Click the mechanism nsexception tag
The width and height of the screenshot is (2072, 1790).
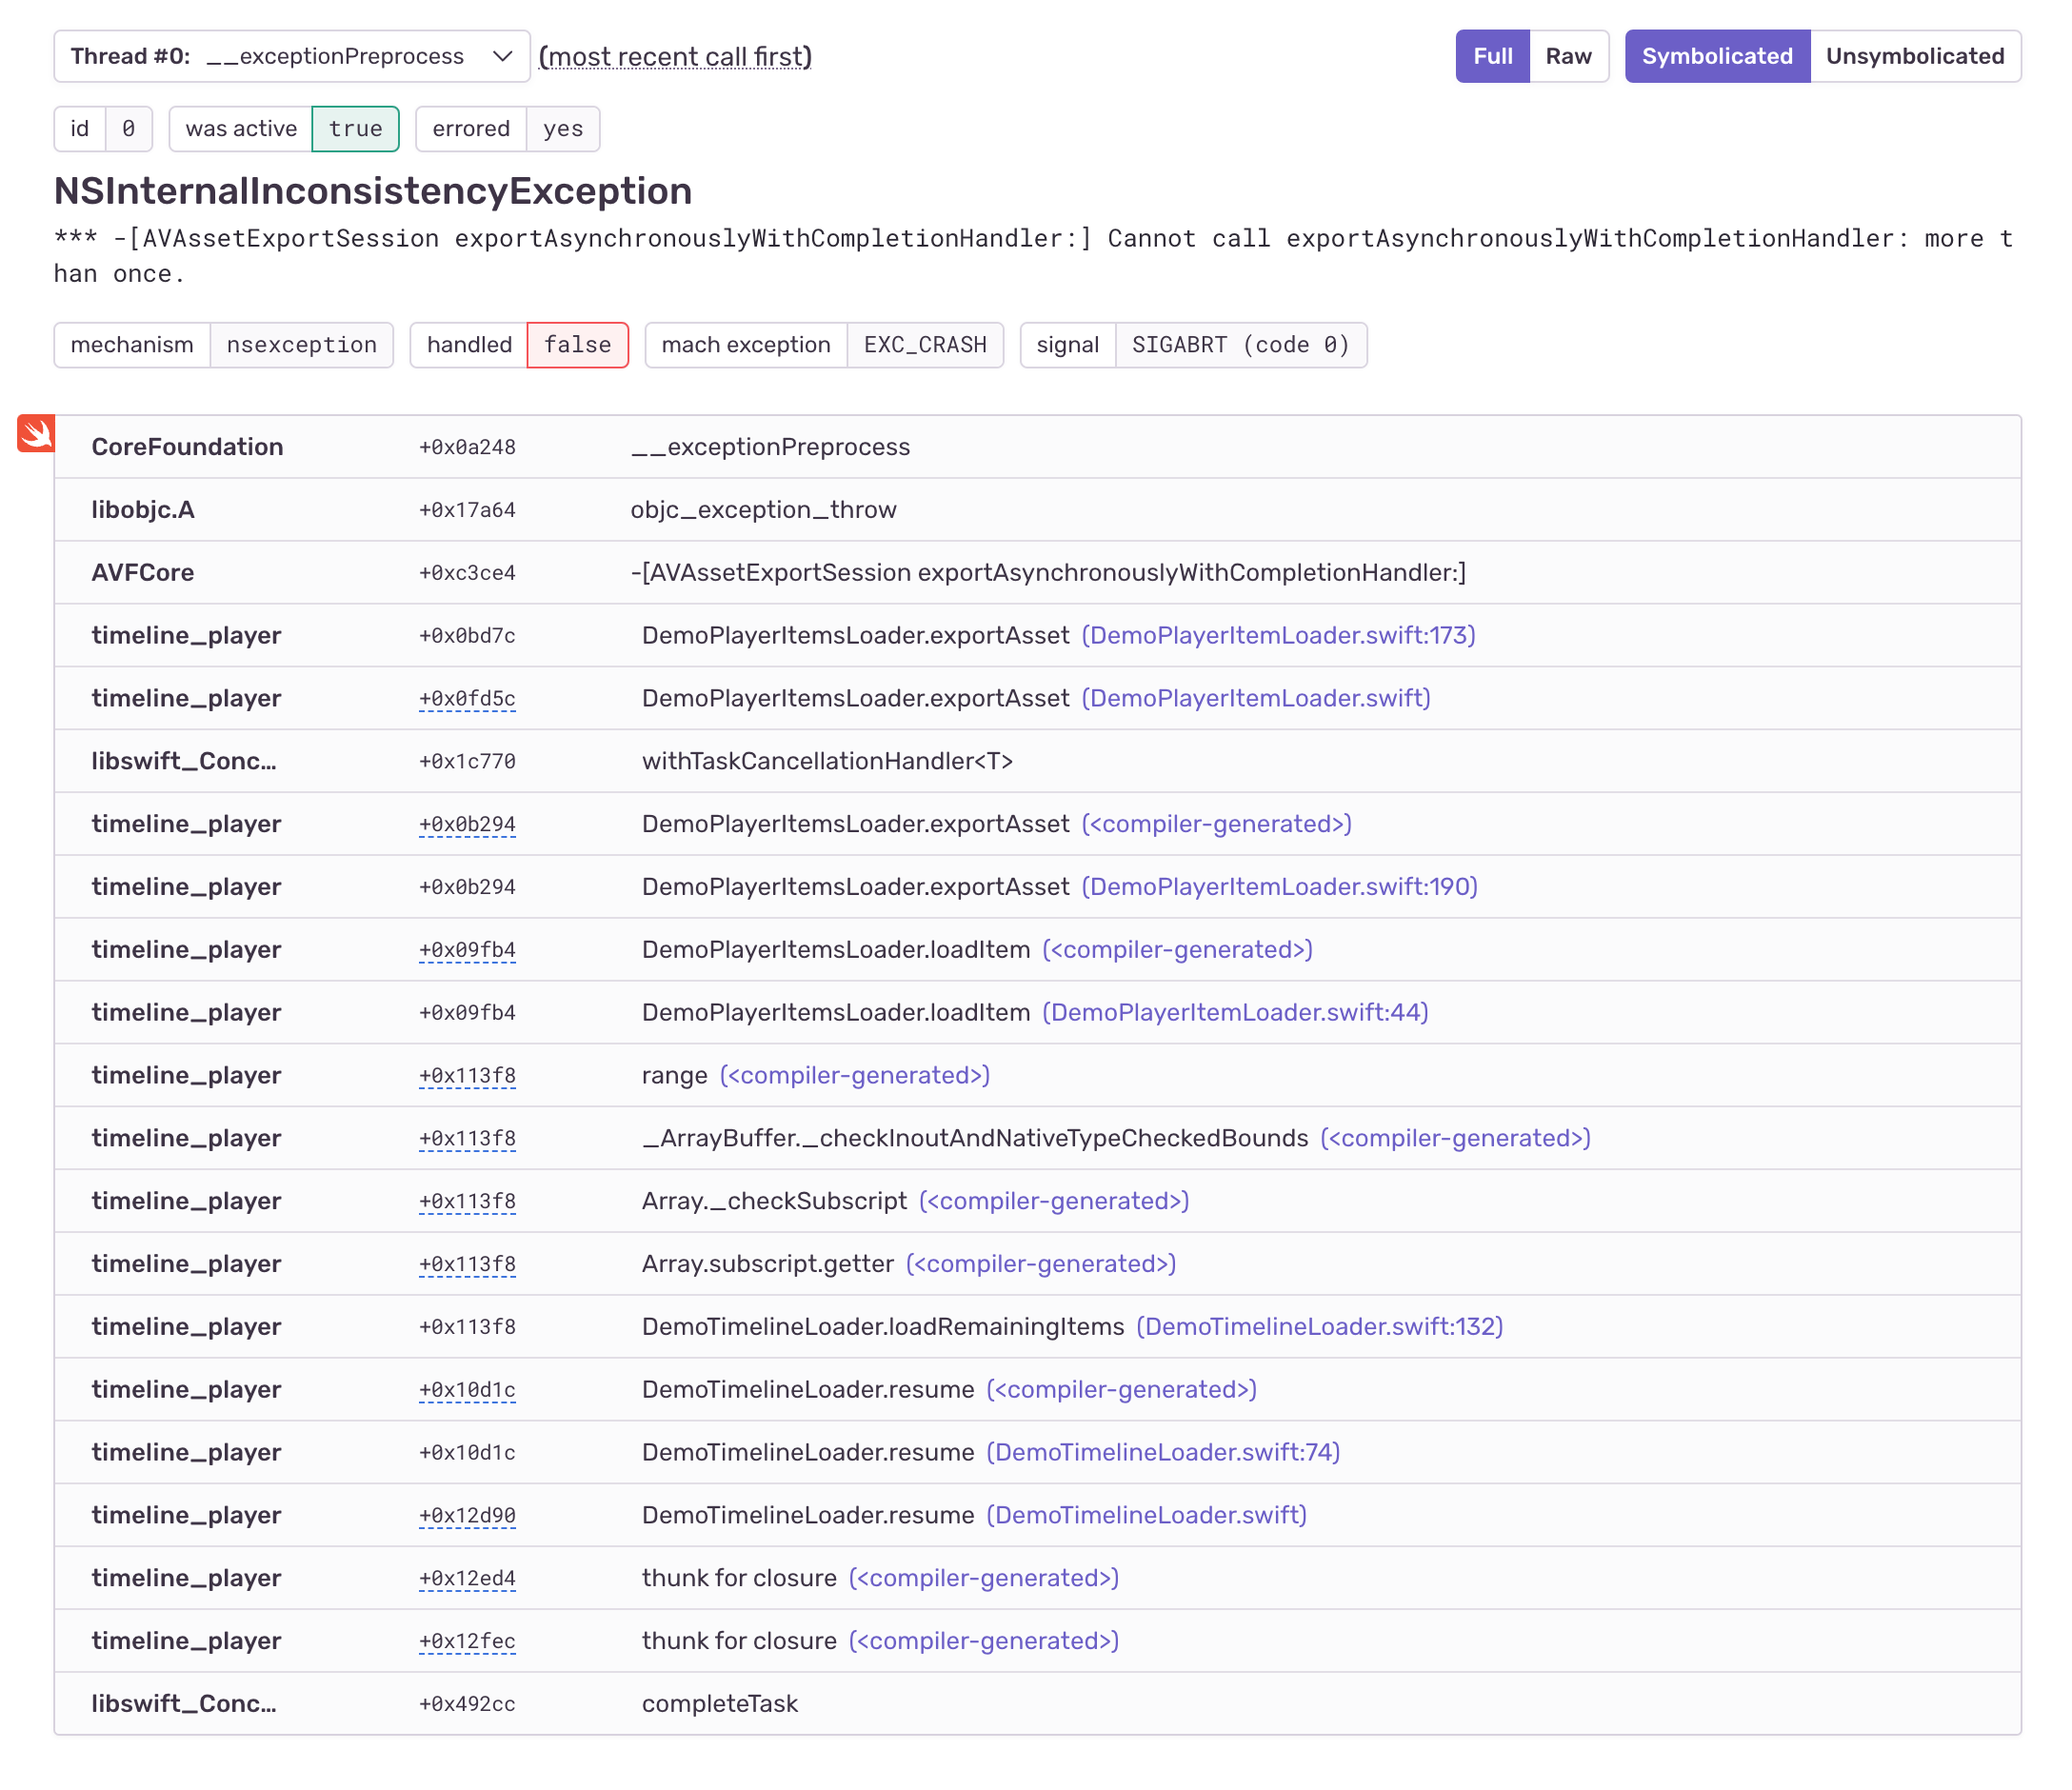223,345
